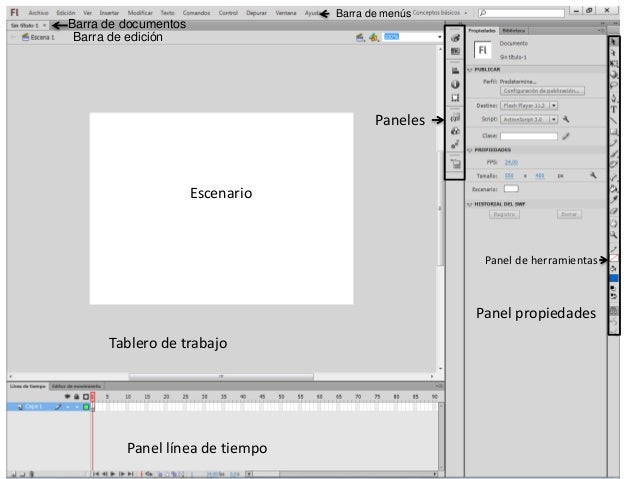This screenshot has width=638, height=479.
Task: Click the Clase input field
Action: 528,137
